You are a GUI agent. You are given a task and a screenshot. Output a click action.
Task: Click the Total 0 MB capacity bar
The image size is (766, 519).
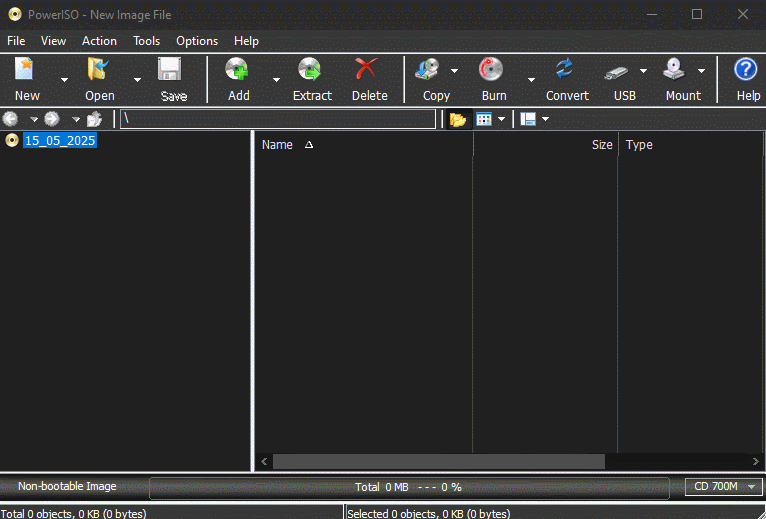[x=409, y=487]
